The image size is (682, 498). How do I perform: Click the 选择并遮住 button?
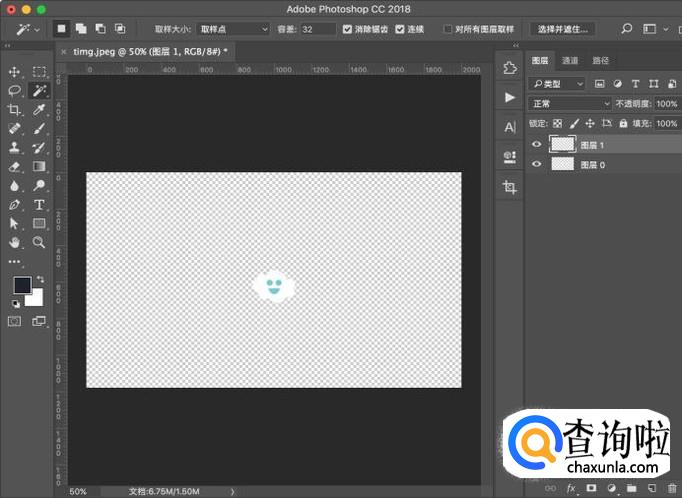[562, 30]
